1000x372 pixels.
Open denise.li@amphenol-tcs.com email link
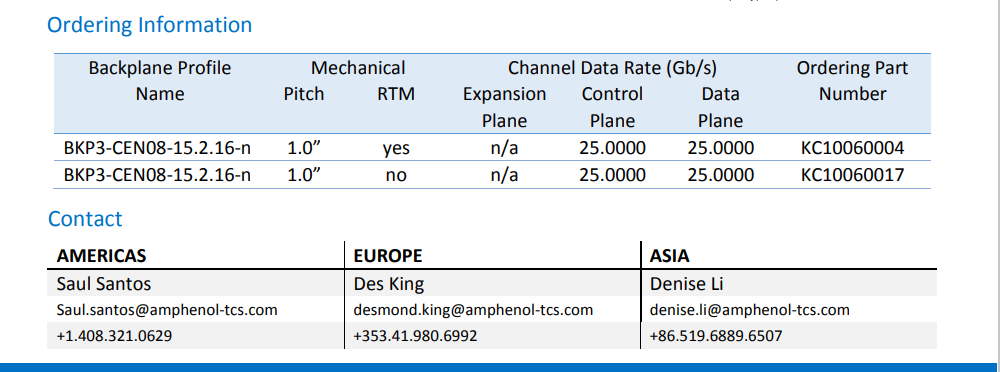749,310
